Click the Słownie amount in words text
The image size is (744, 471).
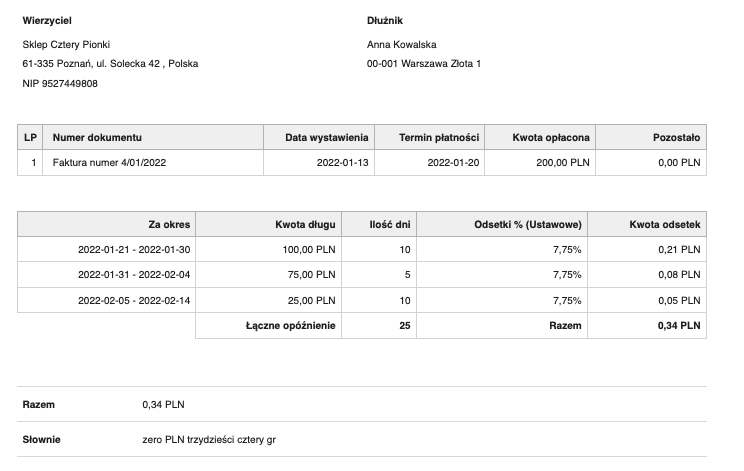(209, 440)
